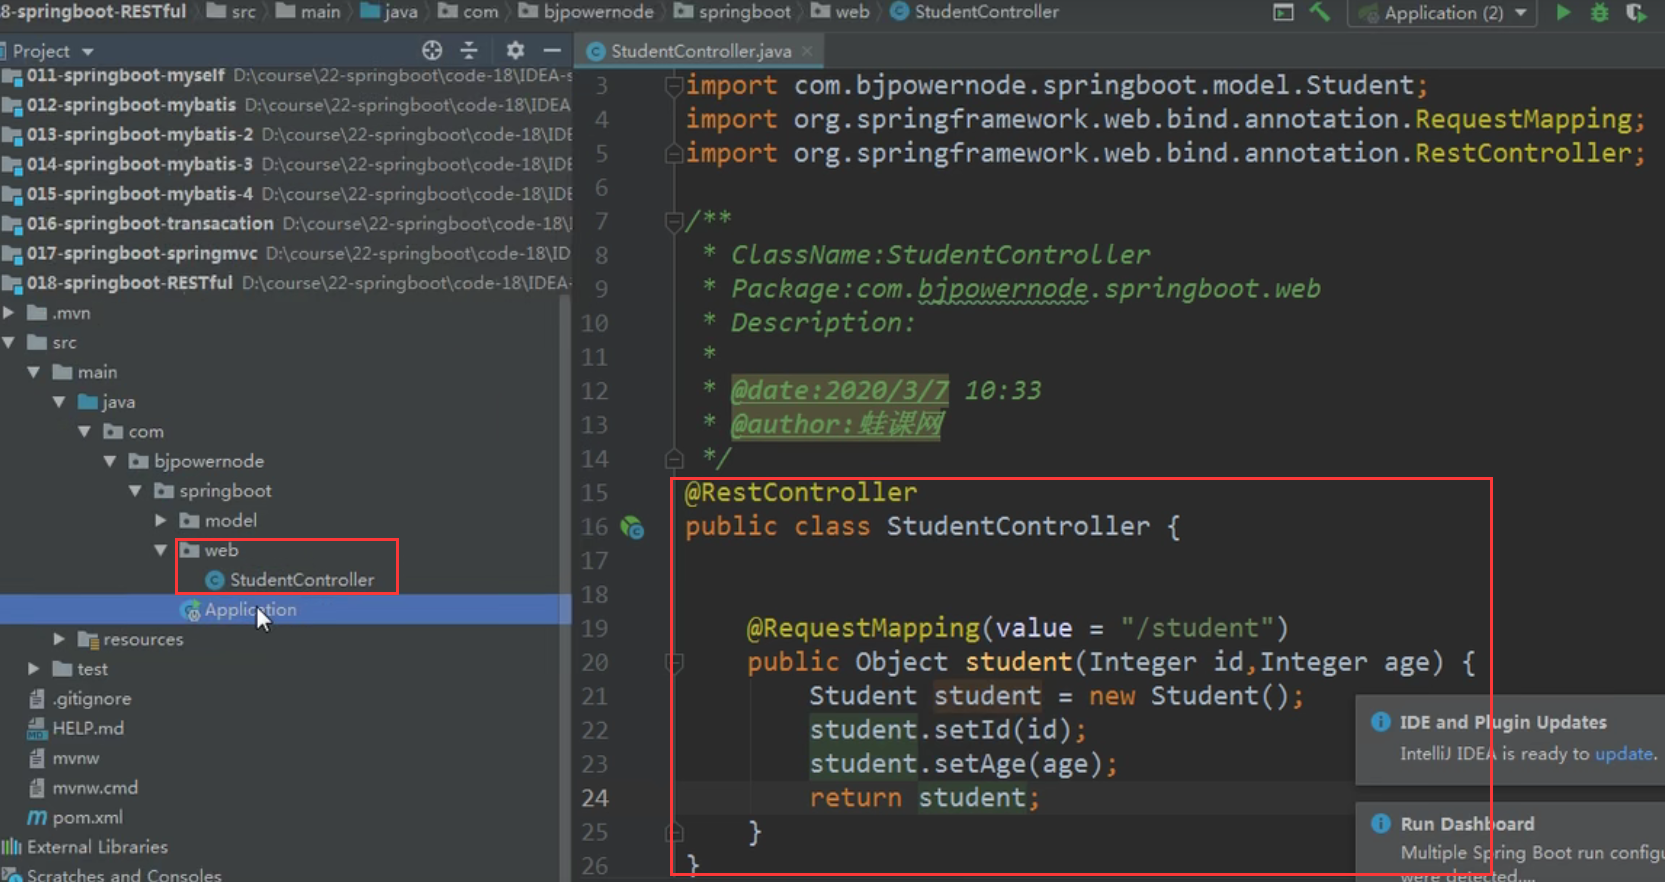Expand the model package
This screenshot has height=882, width=1665.
pyautogui.click(x=160, y=520)
